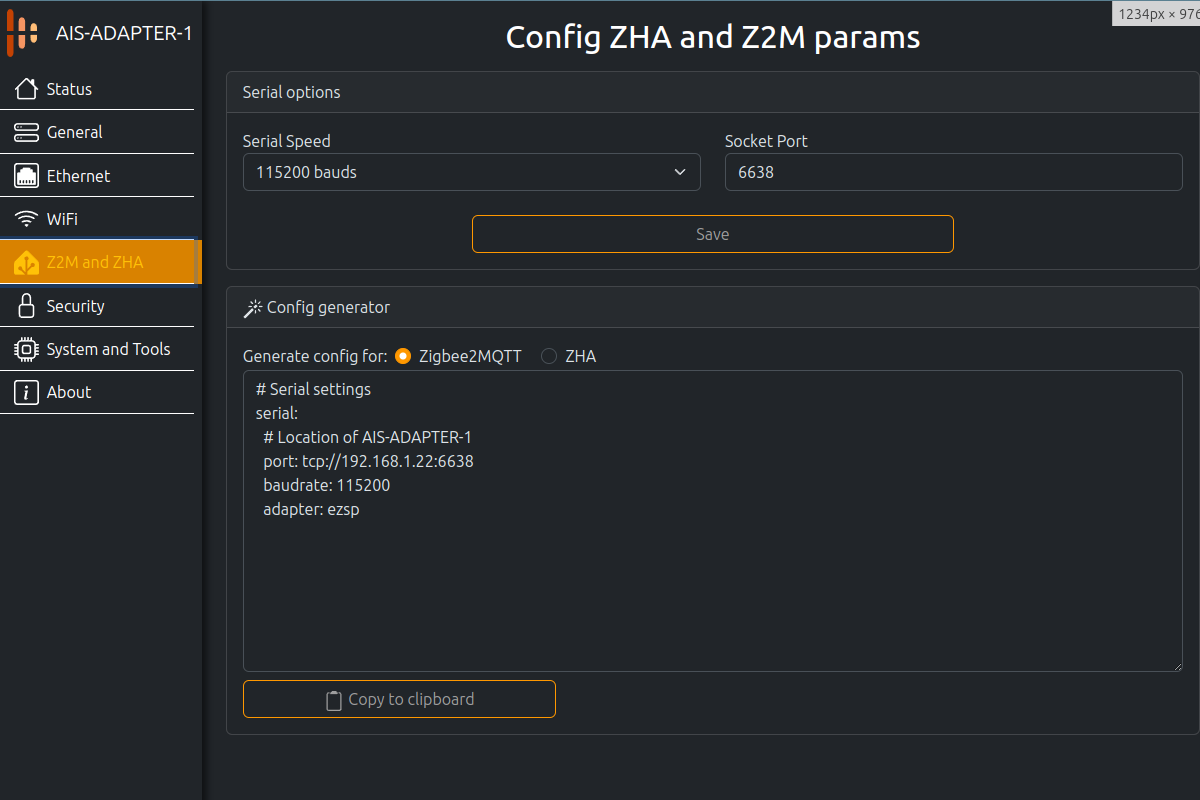Select the Zigbee2MQTT radio button
The image size is (1200, 800).
click(403, 356)
